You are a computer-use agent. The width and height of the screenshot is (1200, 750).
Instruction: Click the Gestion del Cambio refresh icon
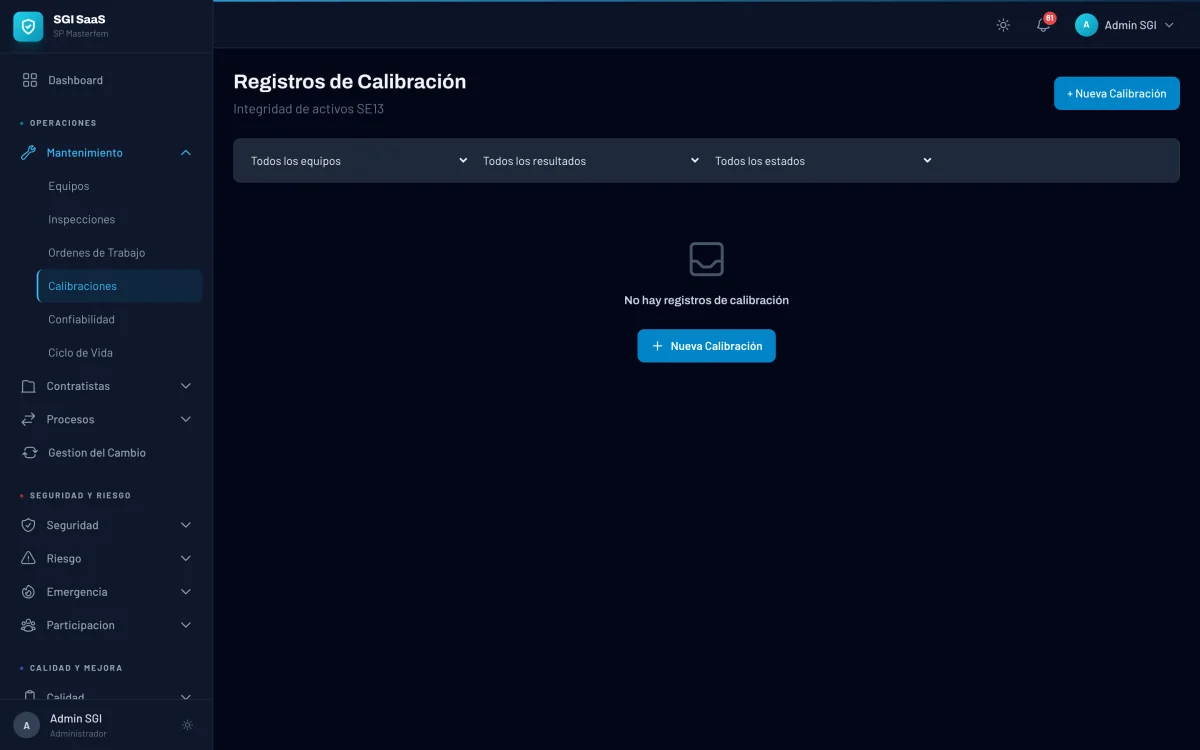pos(30,453)
